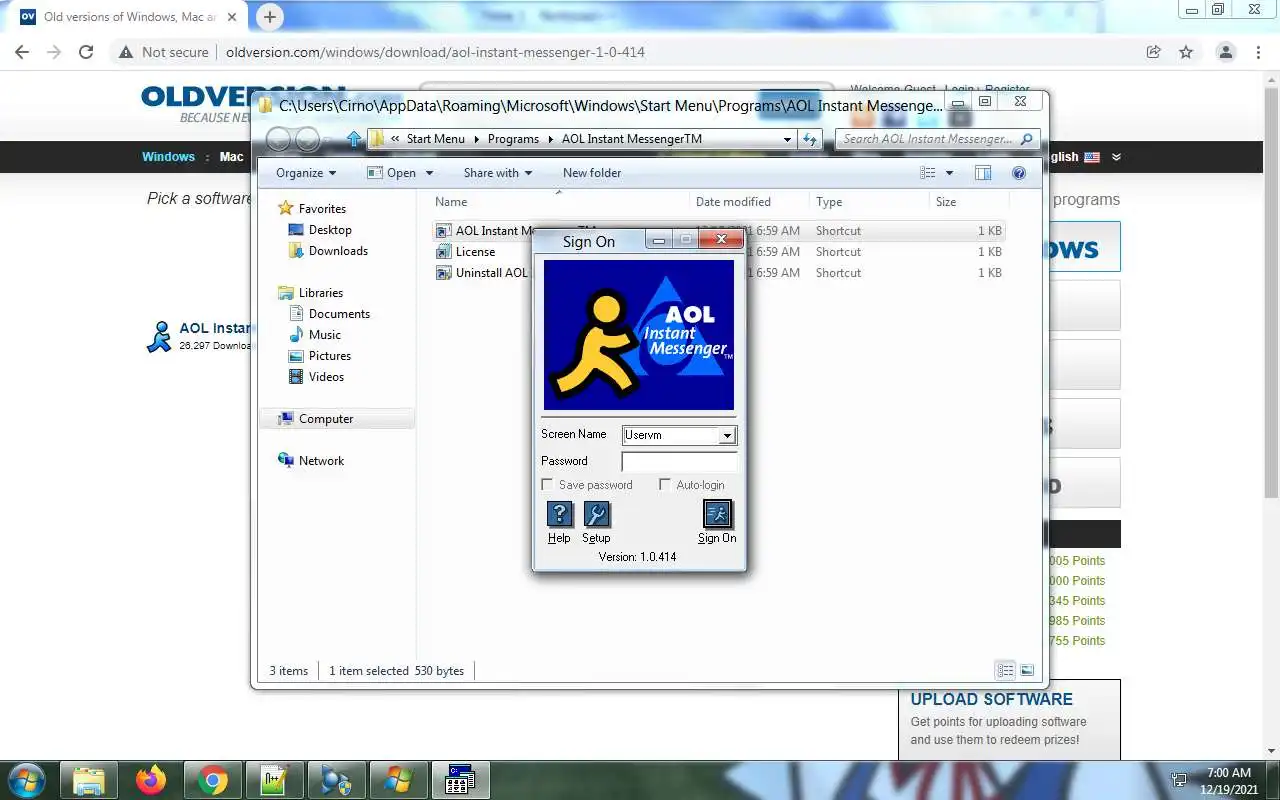Switch to details view icon bottom right
Screen dimensions: 1280x800
tap(1005, 670)
